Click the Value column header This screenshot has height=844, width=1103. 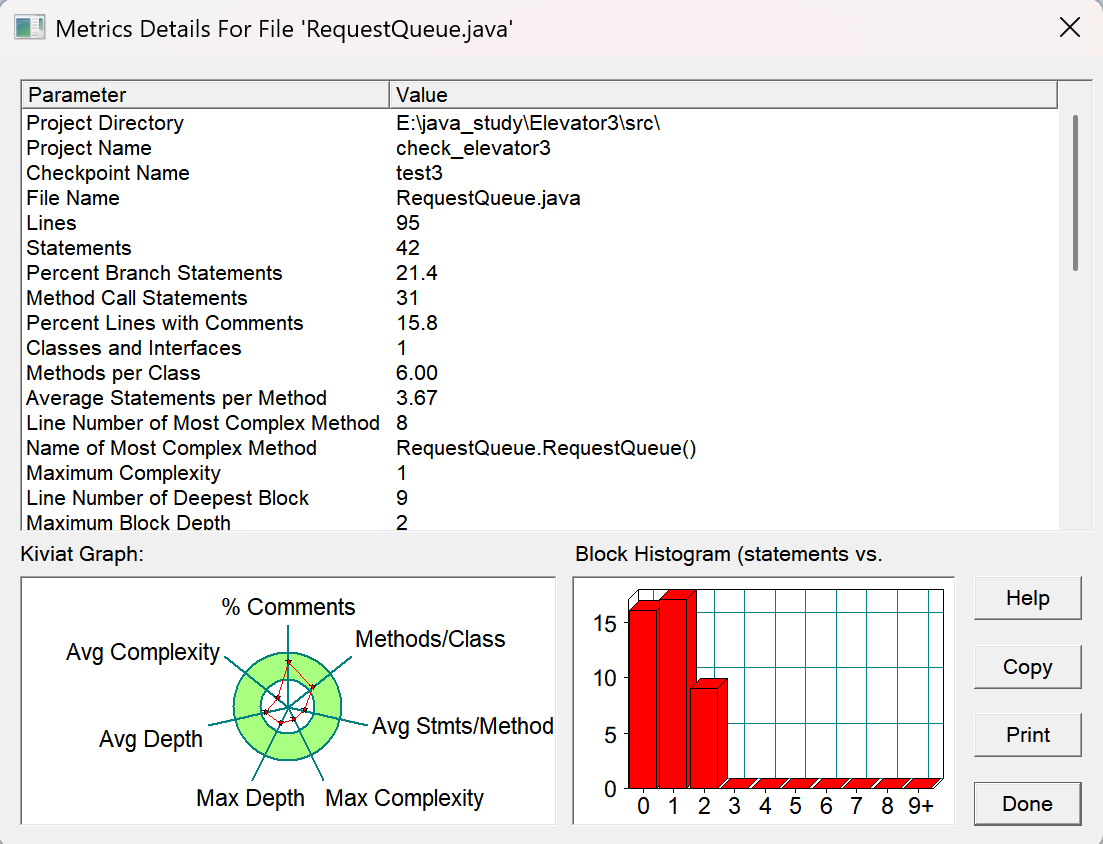(x=723, y=95)
